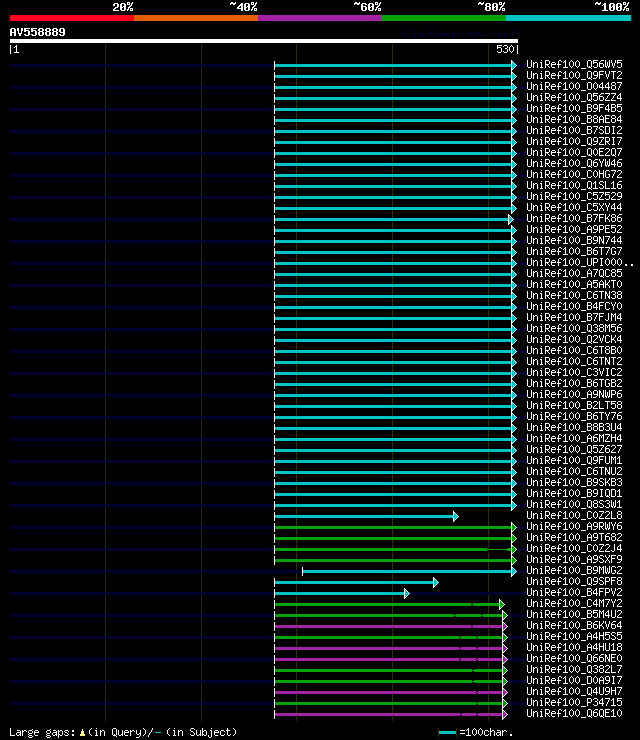This screenshot has width=640, height=740.
Task: Click UniRef100_B8B3U4 hit label
Action: click(x=574, y=428)
